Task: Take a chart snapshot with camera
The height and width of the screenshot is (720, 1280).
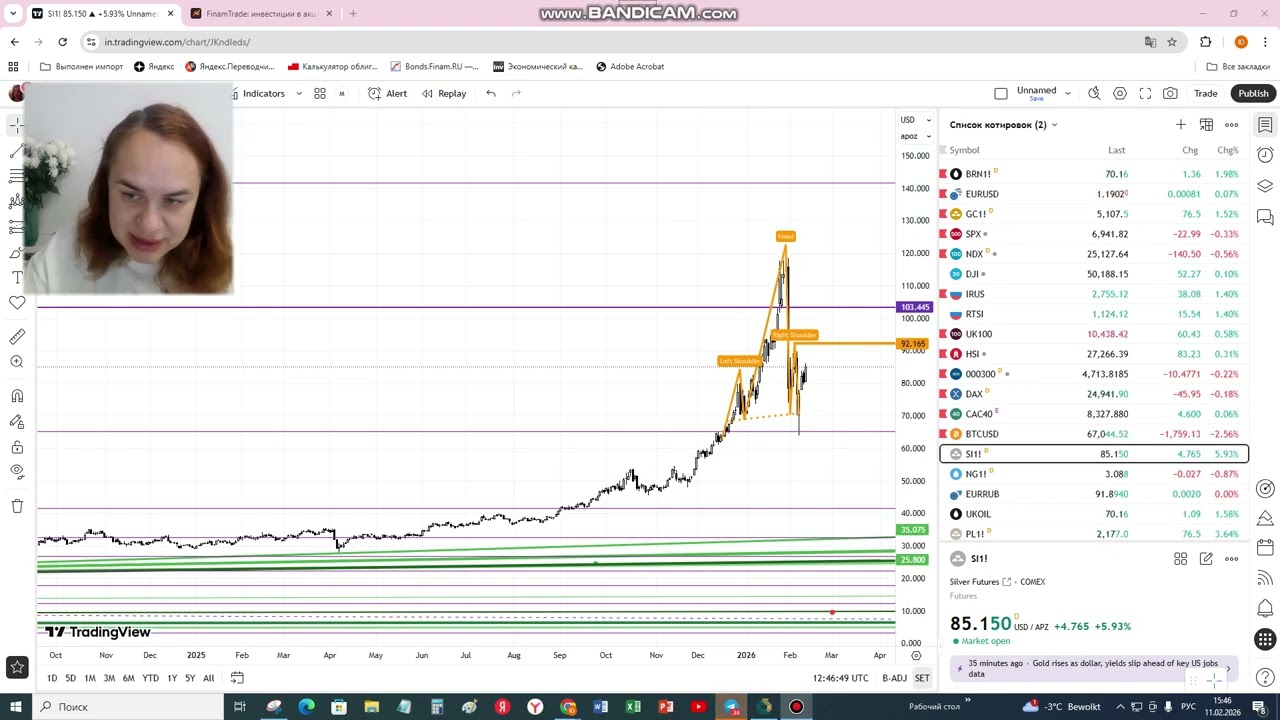Action: (x=1170, y=93)
